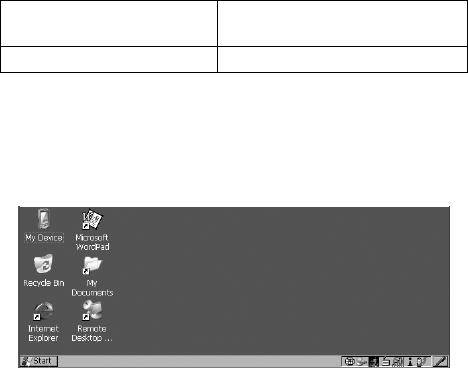Click the Recycle Bin text label
This screenshot has height=368, width=468.
44,283
